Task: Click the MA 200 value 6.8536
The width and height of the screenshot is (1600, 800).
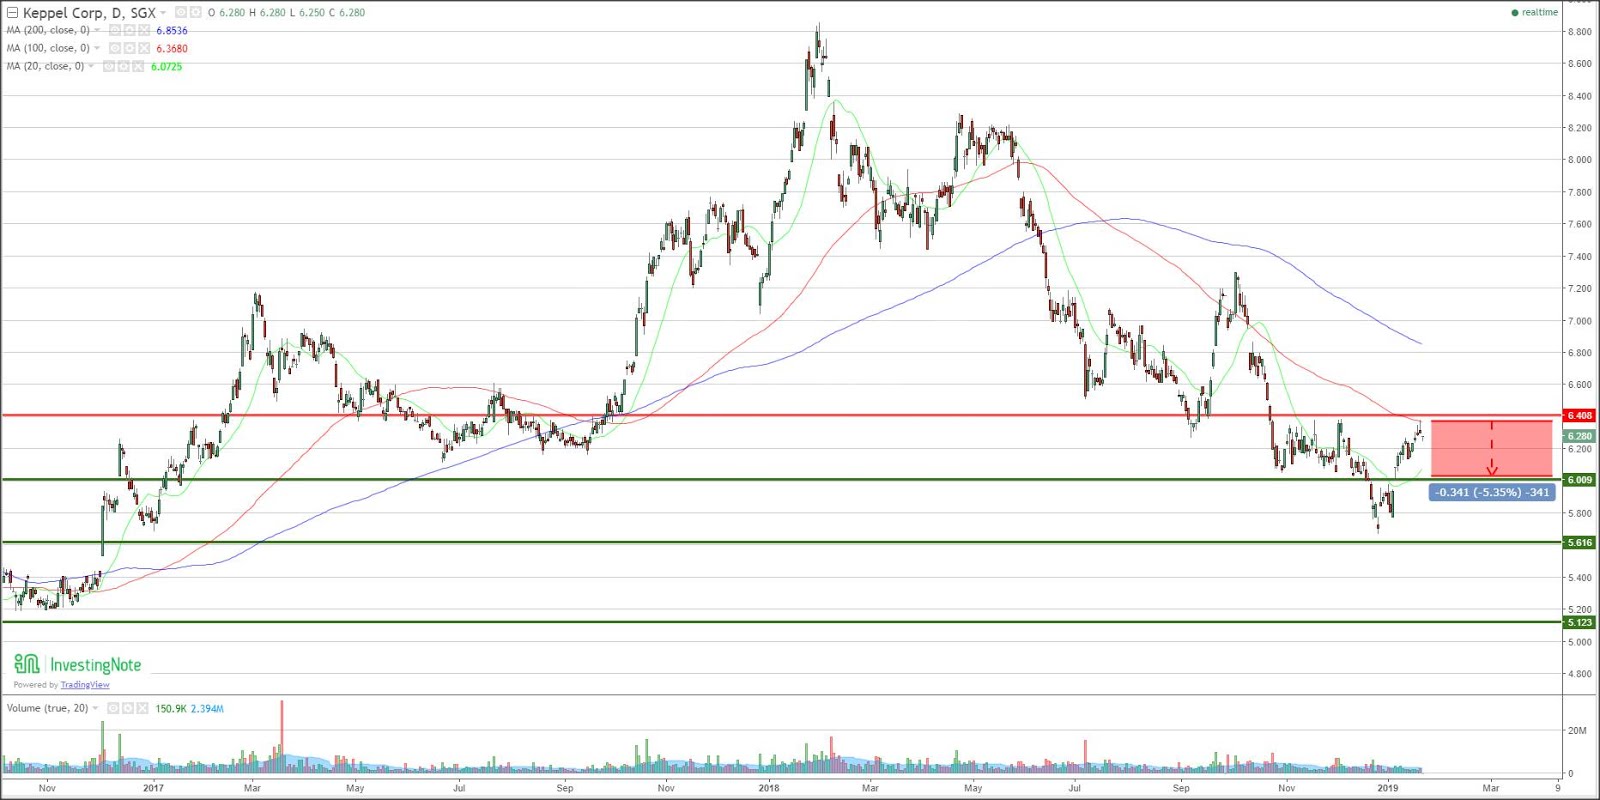Action: click(x=172, y=31)
